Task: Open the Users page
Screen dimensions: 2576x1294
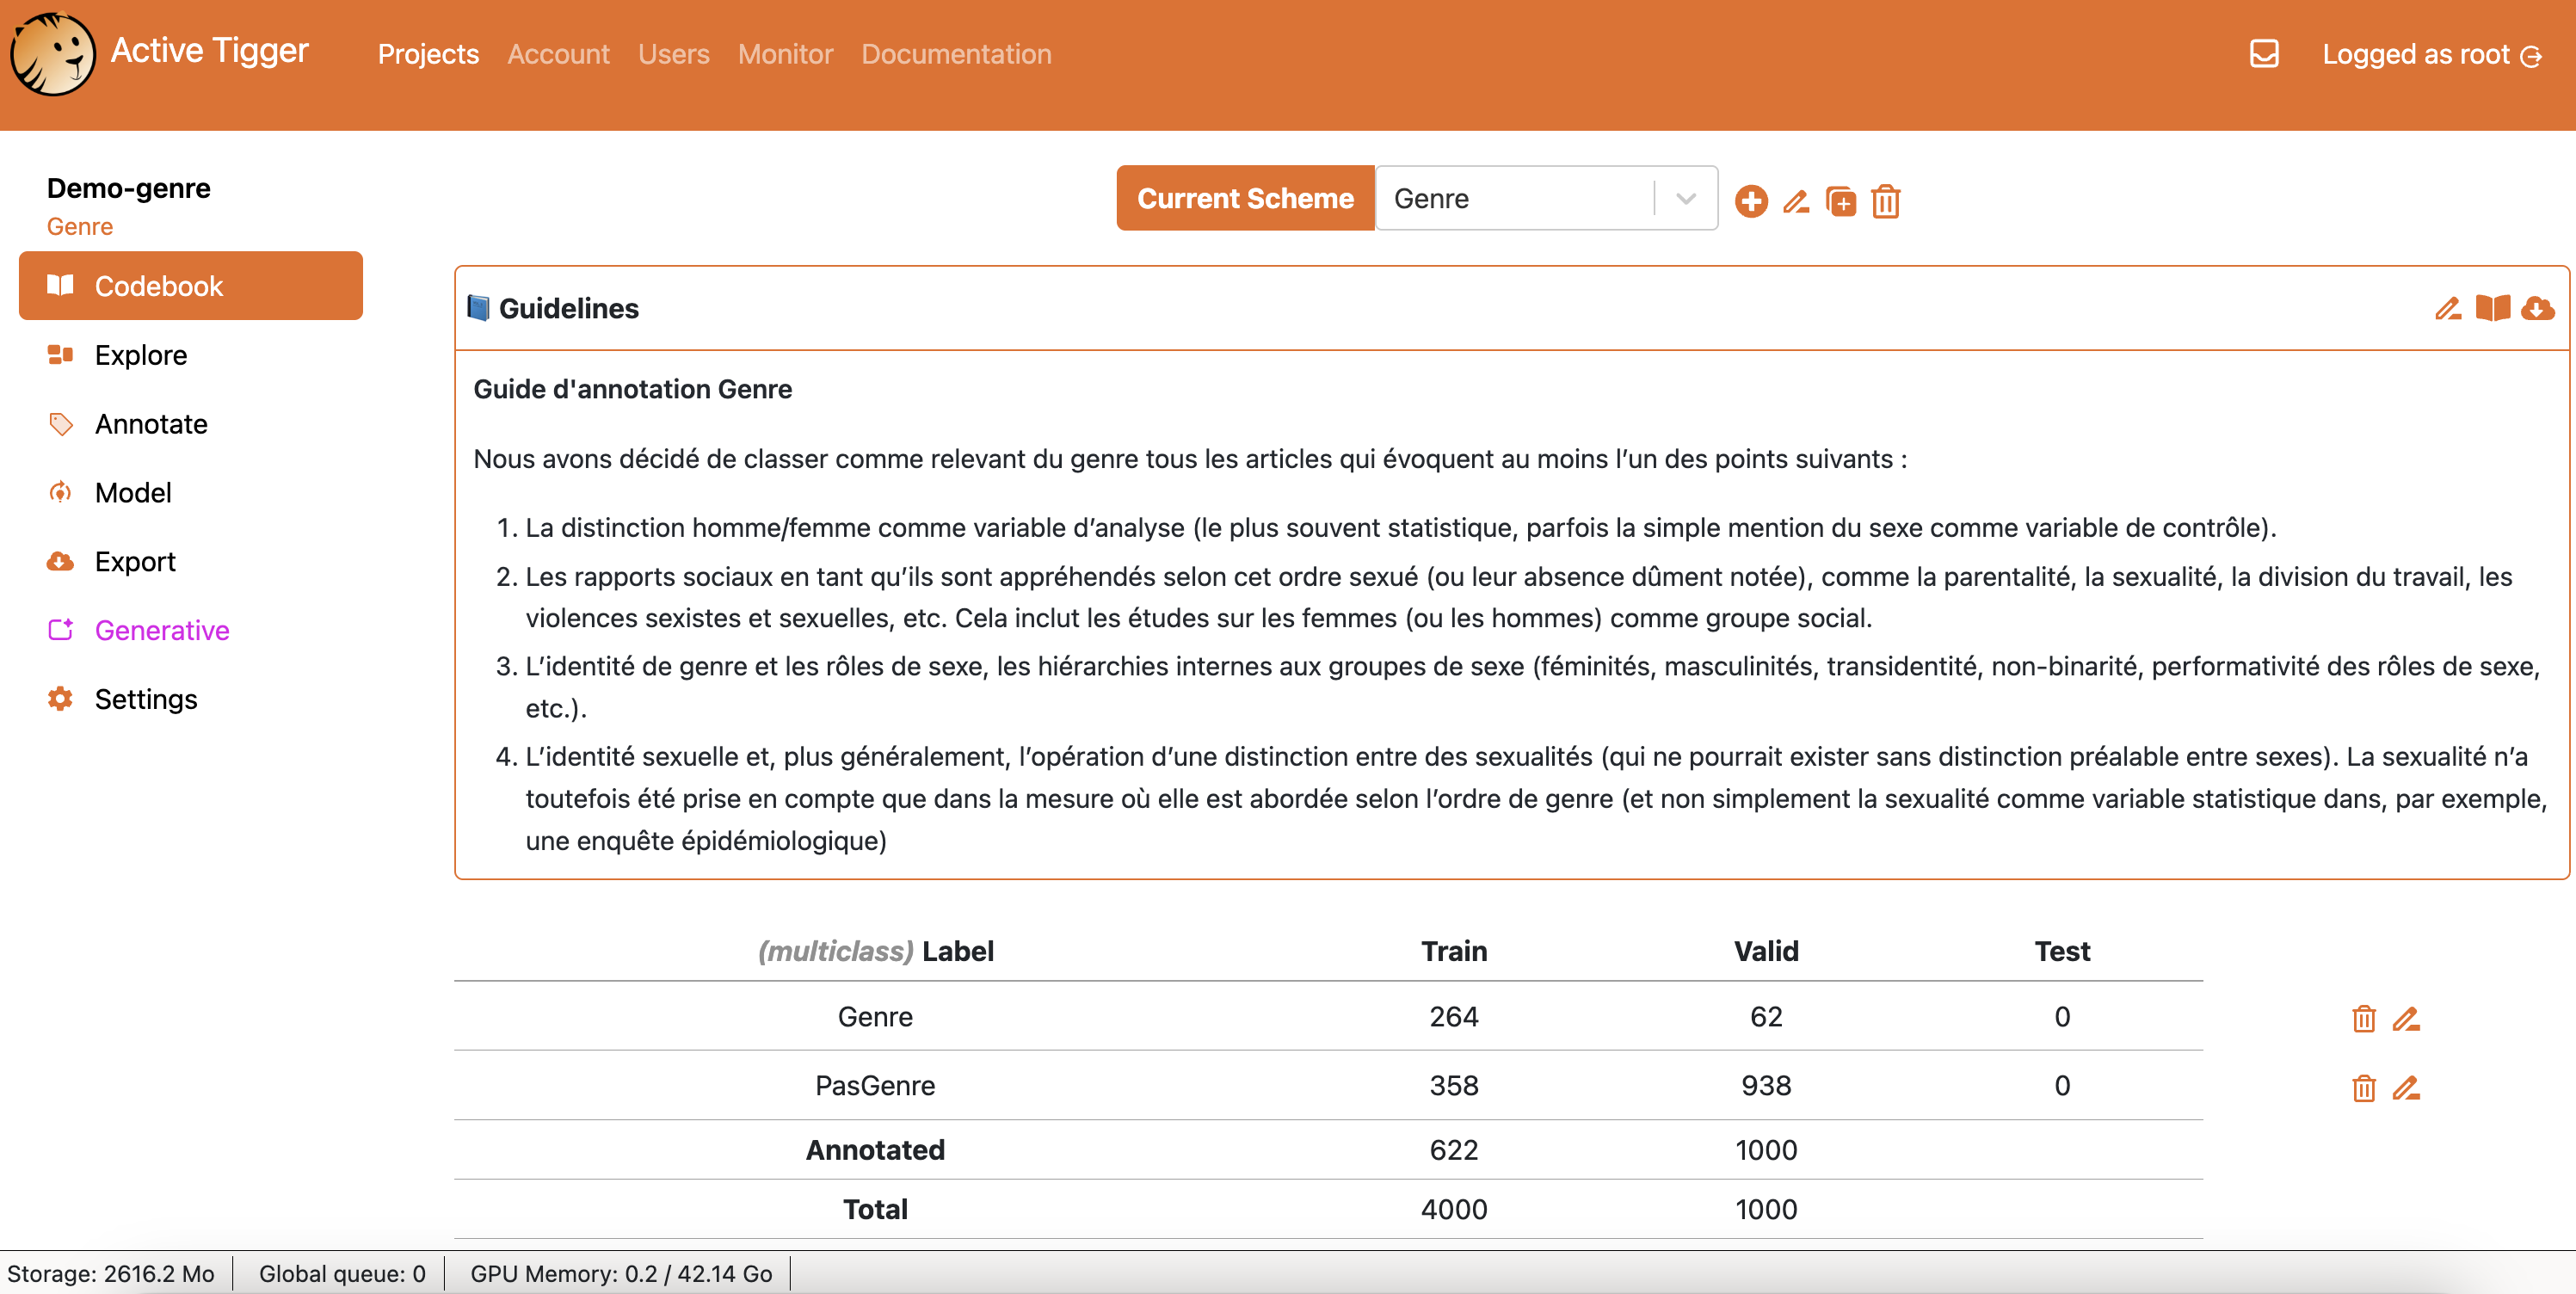Action: click(x=674, y=54)
